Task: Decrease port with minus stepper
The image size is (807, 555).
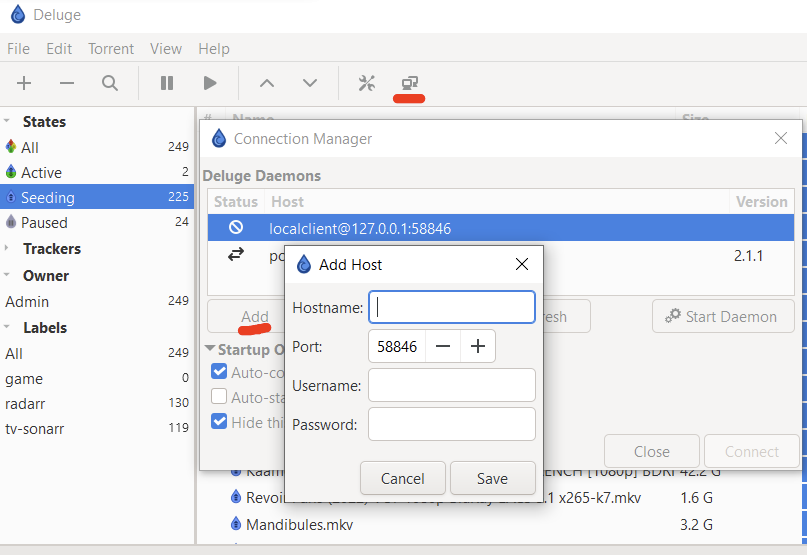Action: coord(443,346)
